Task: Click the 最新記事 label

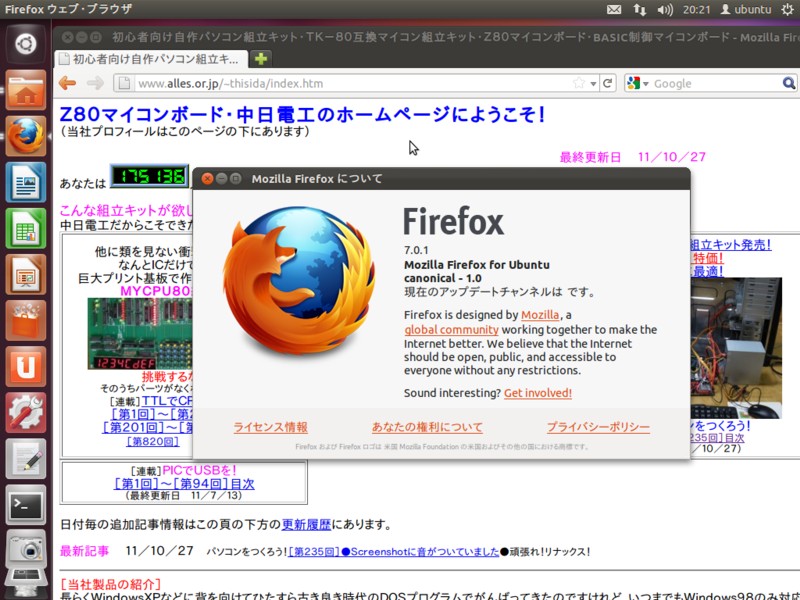Action: (84, 551)
